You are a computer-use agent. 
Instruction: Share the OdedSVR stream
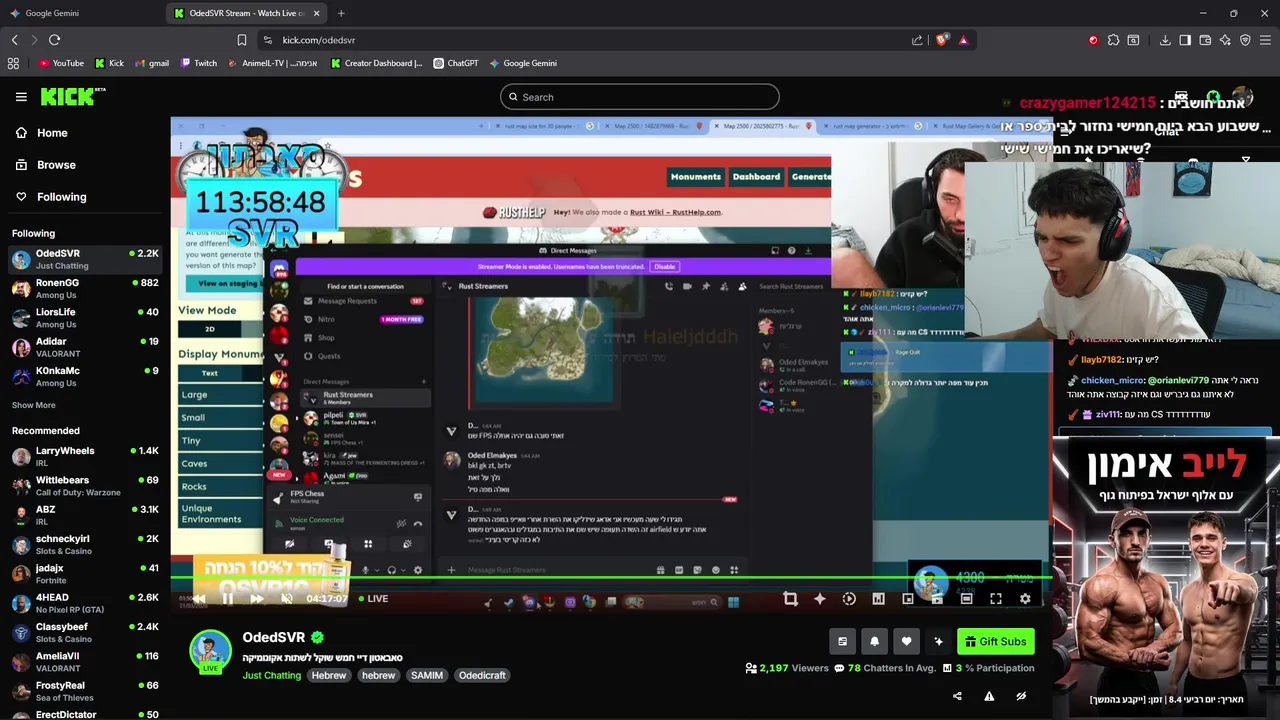tap(957, 696)
